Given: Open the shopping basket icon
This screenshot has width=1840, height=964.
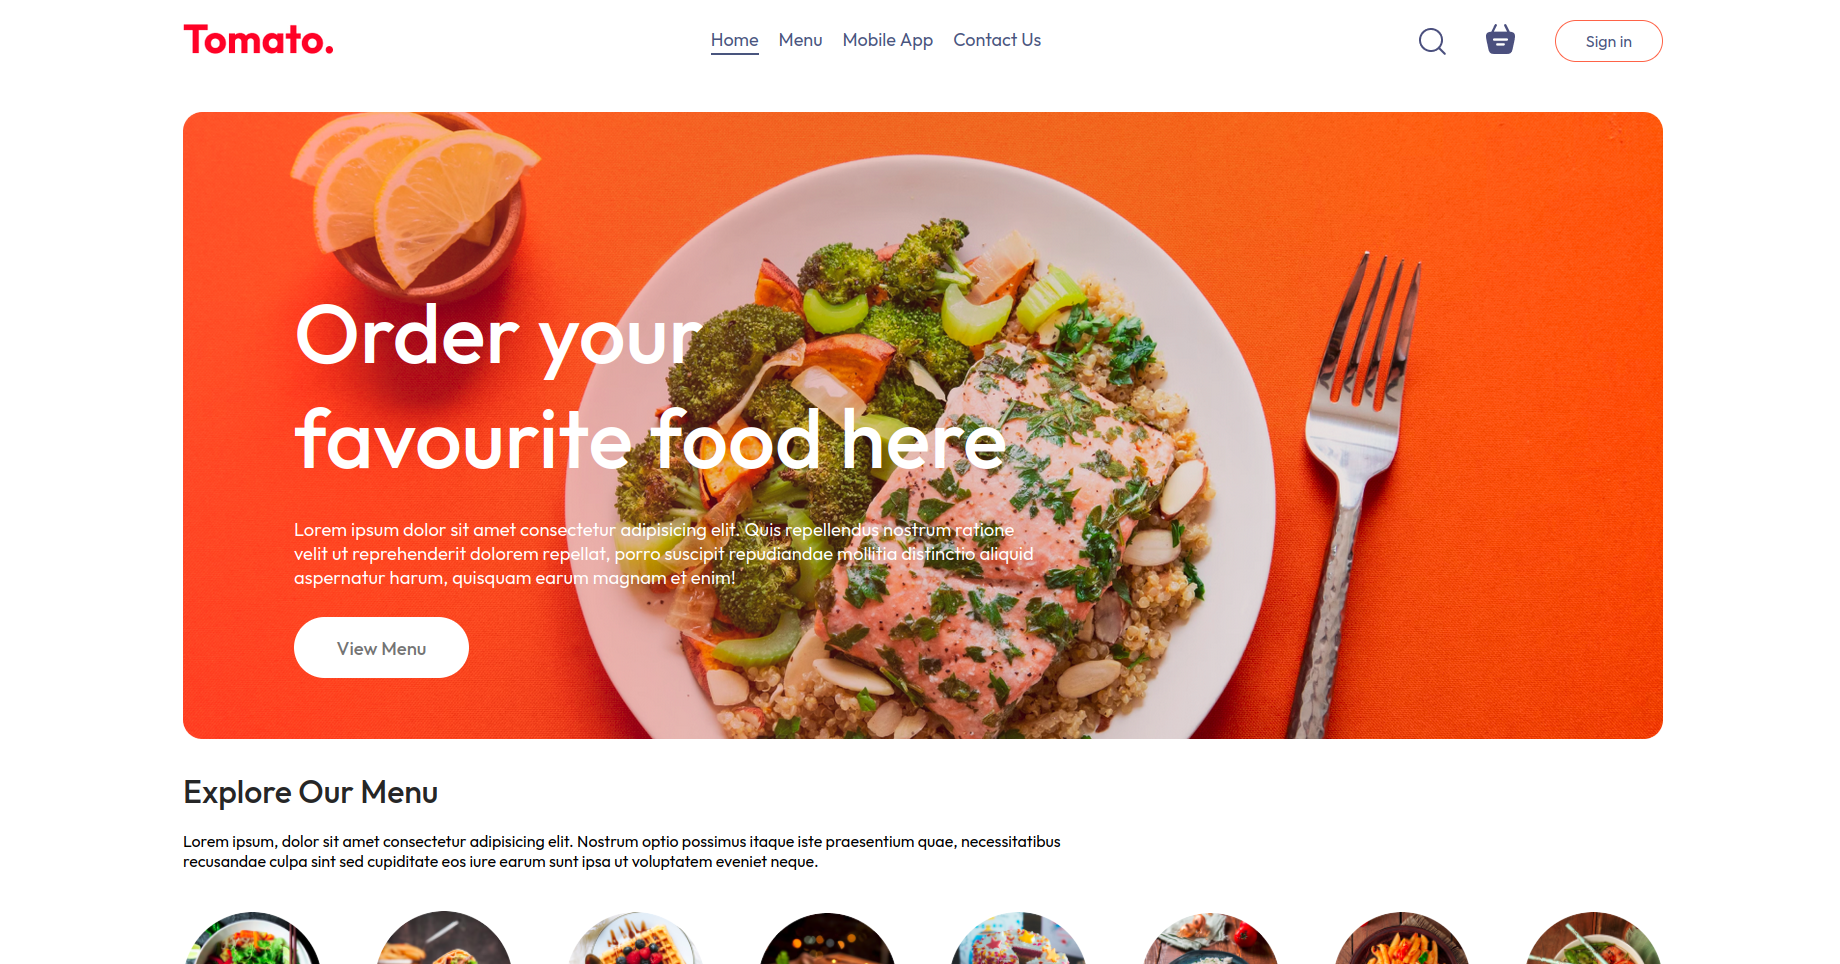Looking at the screenshot, I should (x=1500, y=40).
